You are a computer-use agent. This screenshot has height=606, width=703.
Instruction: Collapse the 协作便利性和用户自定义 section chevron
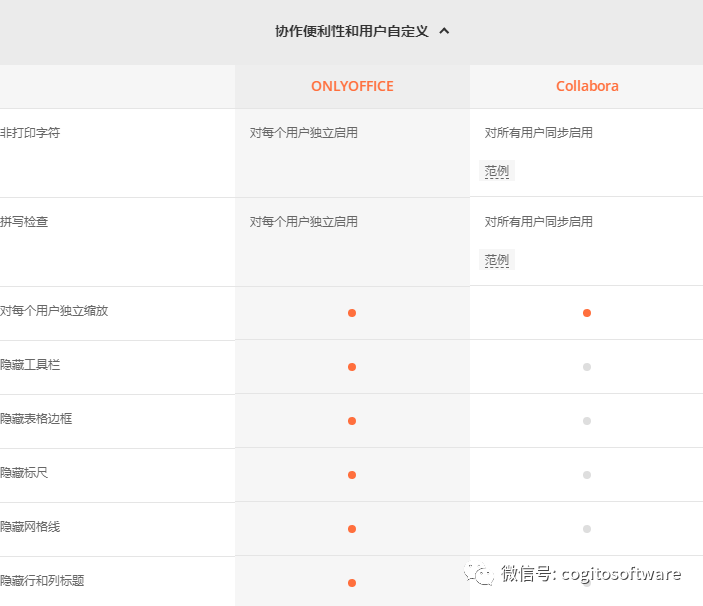(x=444, y=31)
